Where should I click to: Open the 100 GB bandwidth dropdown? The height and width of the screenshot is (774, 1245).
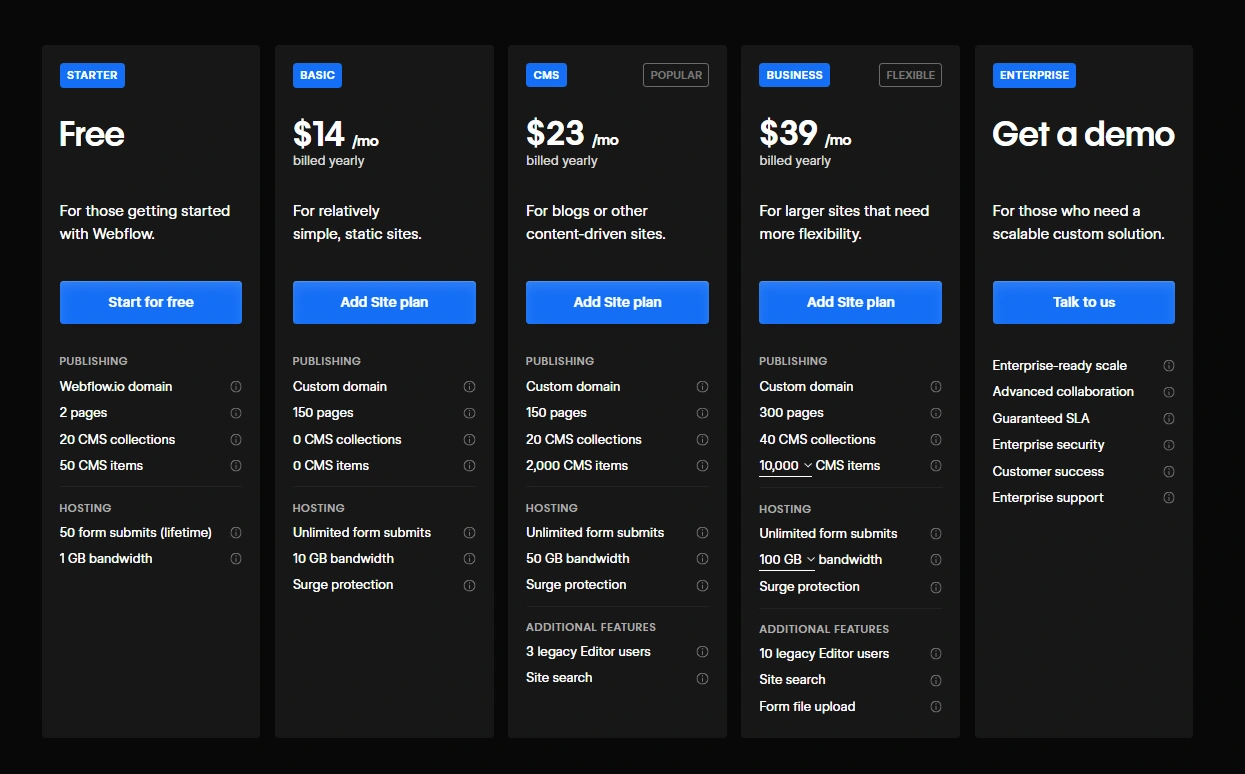(787, 560)
